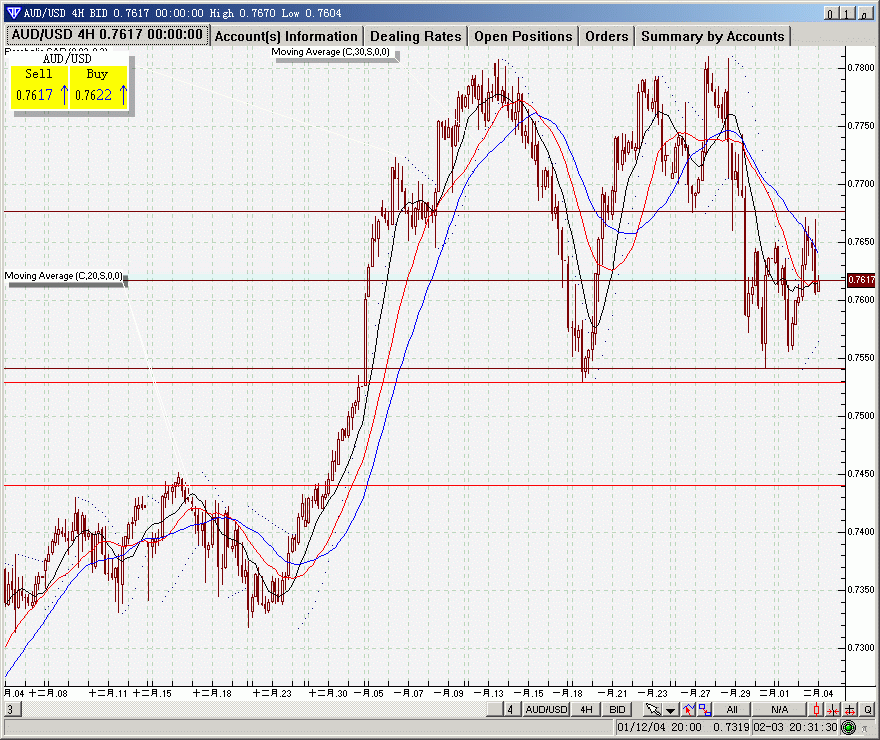Select the AUD/USD 4H chart tab
This screenshot has height=740, width=880.
pyautogui.click(x=107, y=35)
